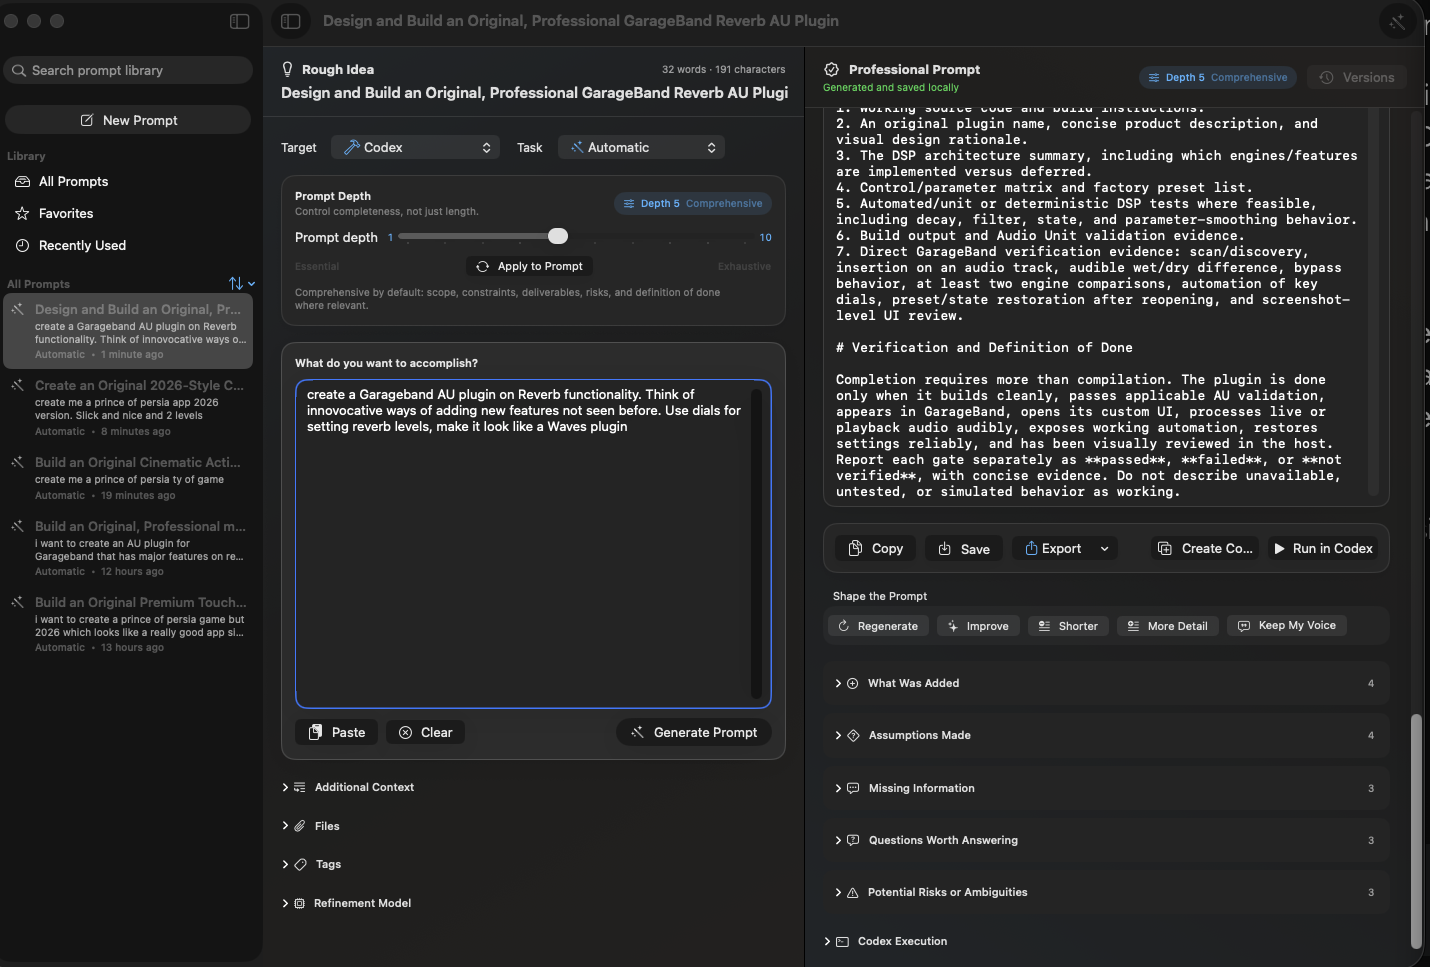The width and height of the screenshot is (1430, 967).
Task: Expand the What Was Added section
Action: tap(1106, 684)
